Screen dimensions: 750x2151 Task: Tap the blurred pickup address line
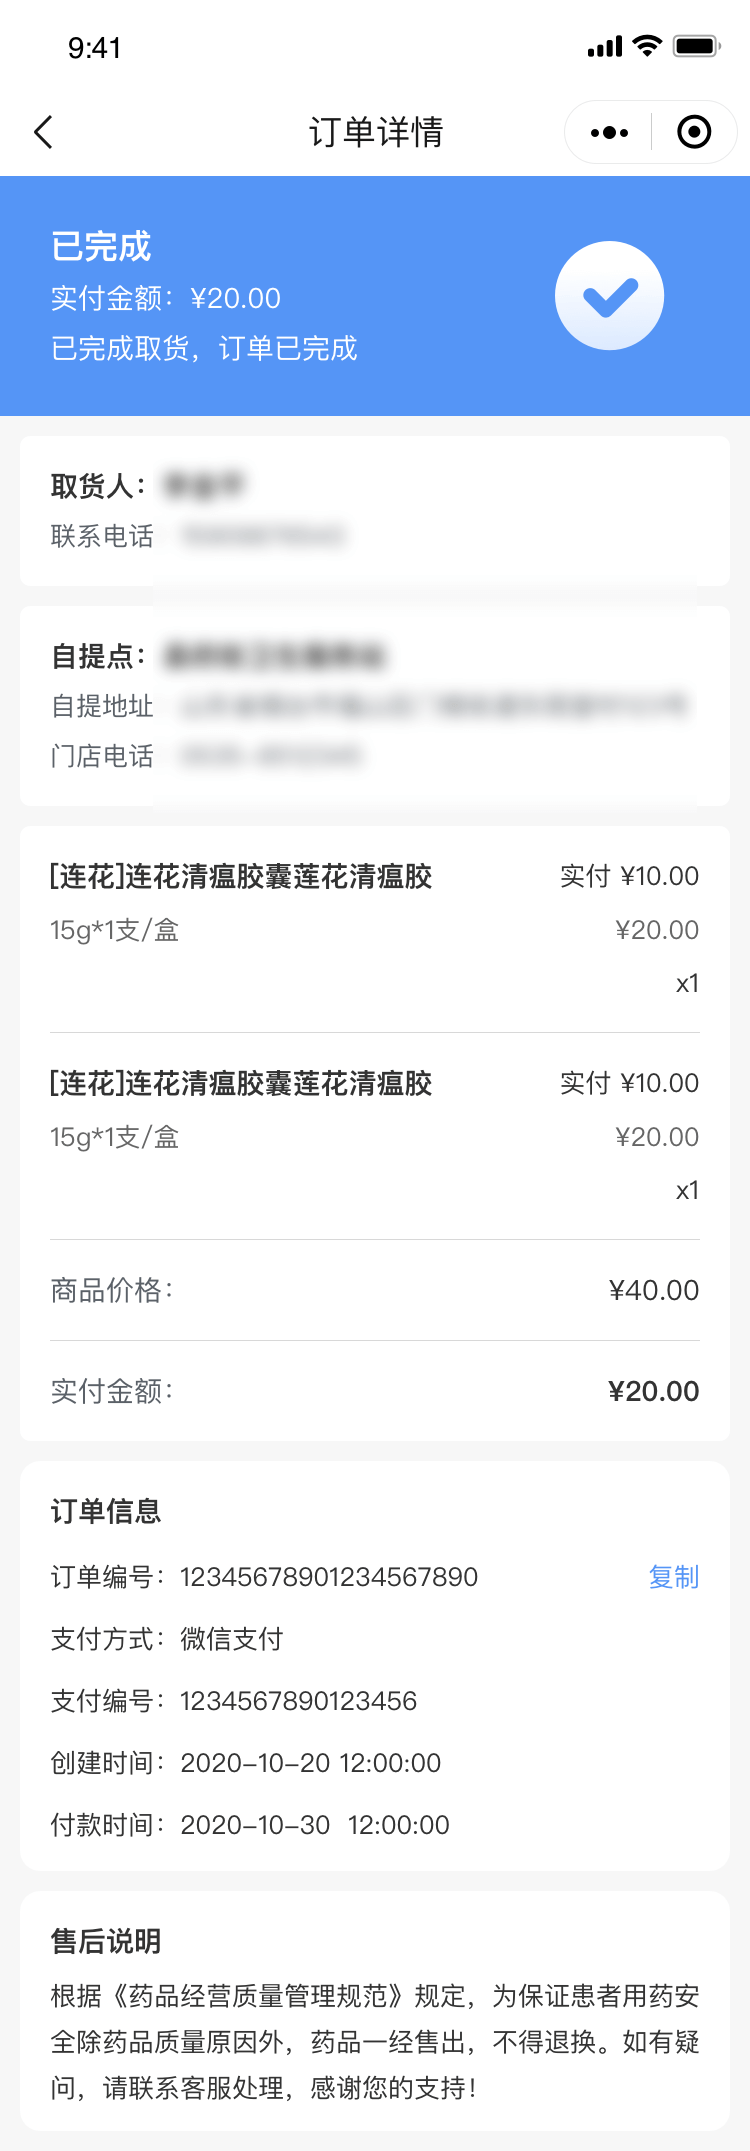(434, 706)
